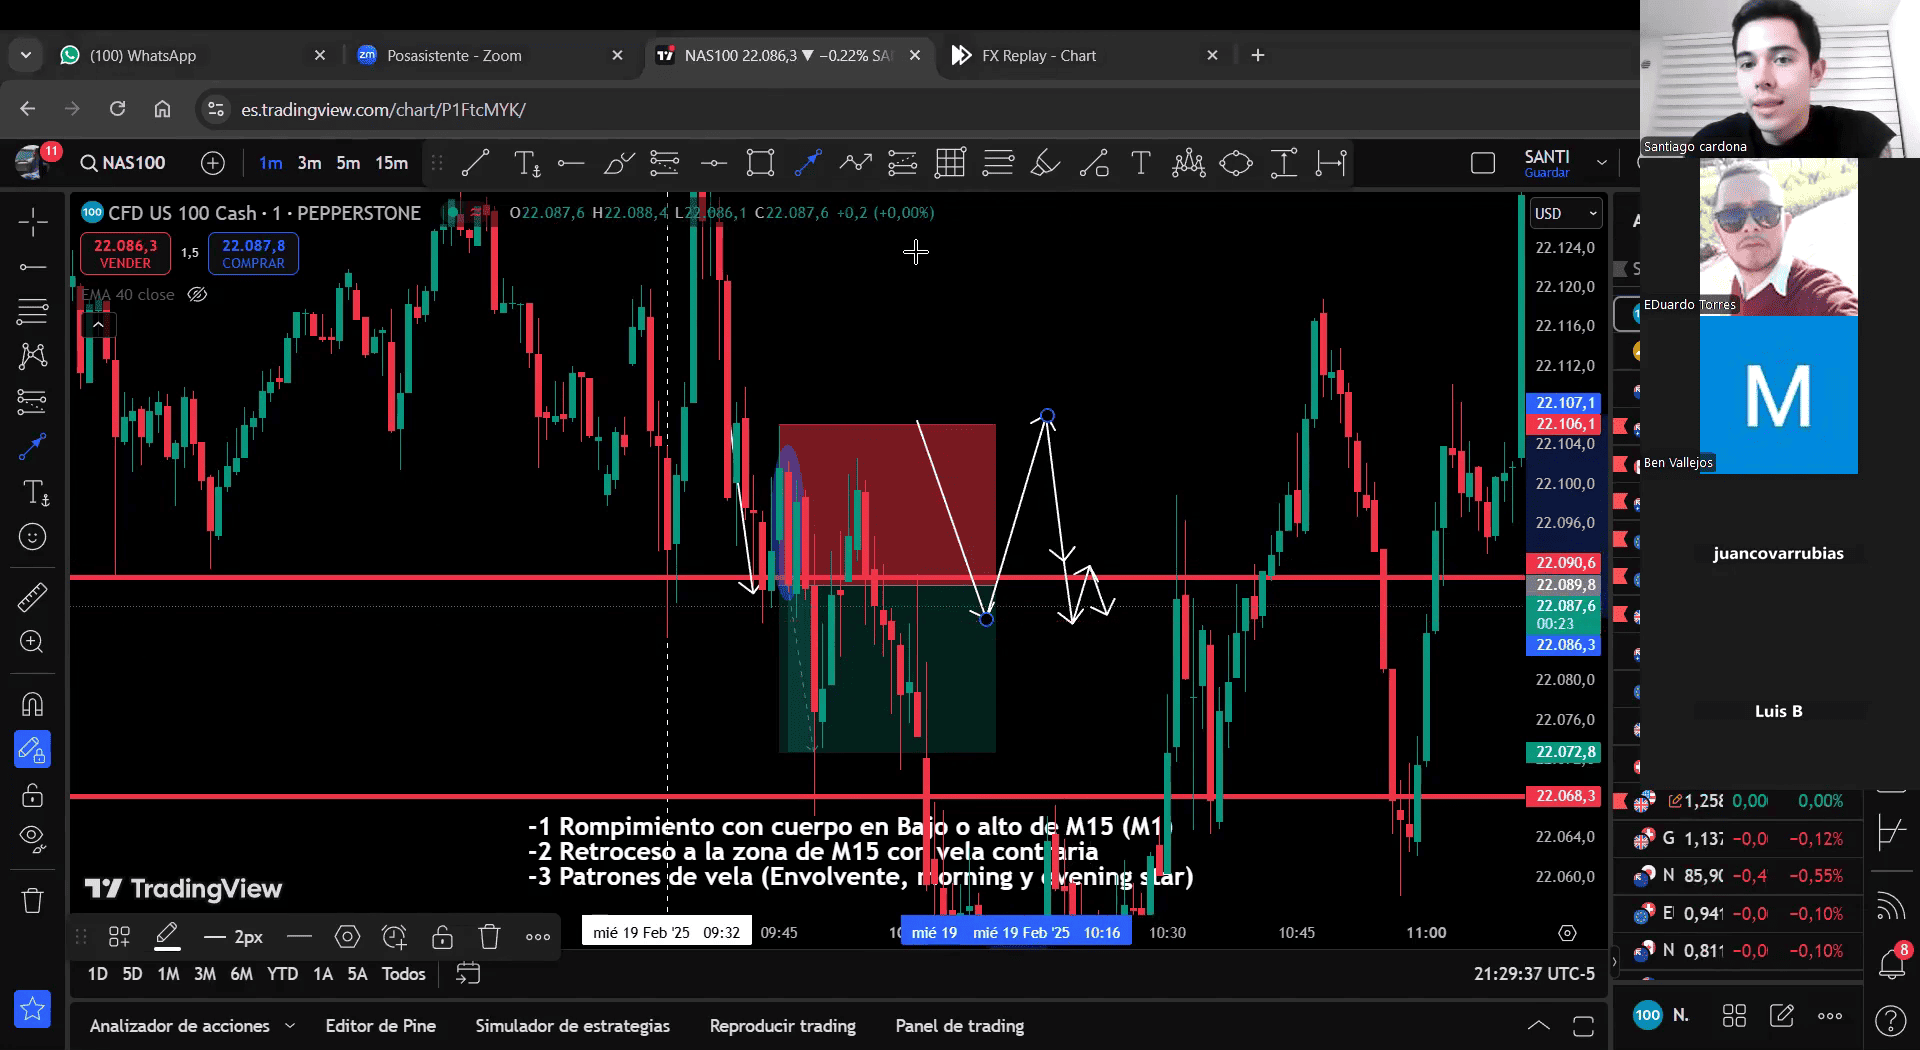Delete selected drawing via floating toolbar trash
Viewport: 1920px width, 1050px height.
[x=489, y=937]
